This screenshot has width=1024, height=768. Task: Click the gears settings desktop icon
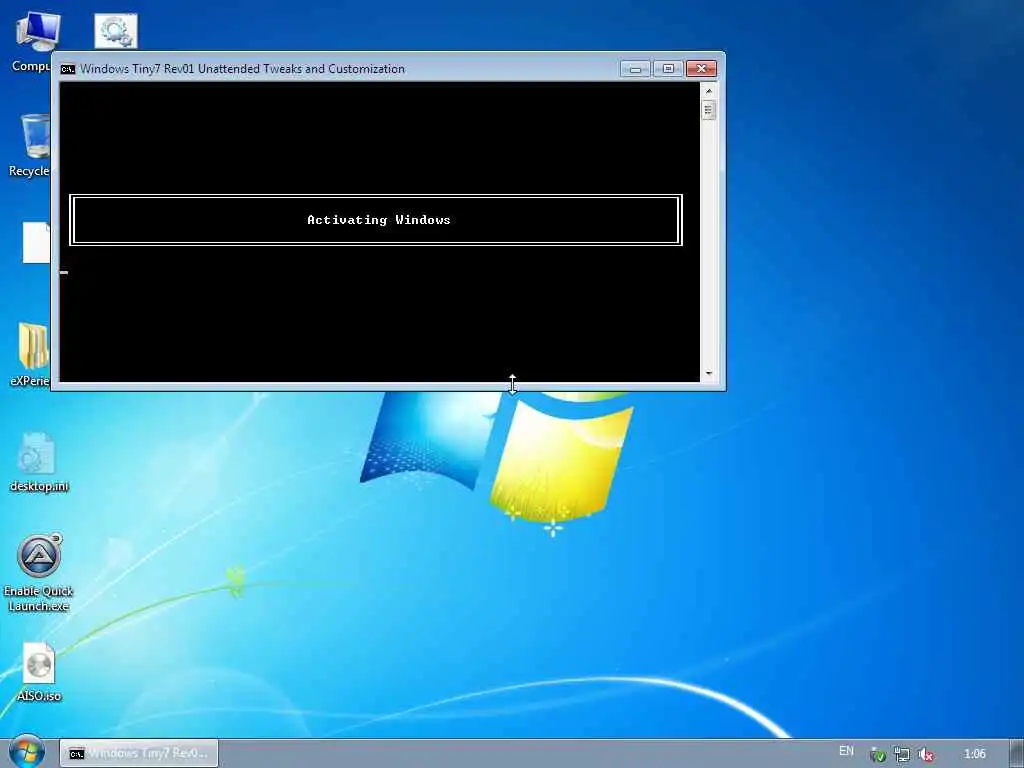tap(116, 31)
